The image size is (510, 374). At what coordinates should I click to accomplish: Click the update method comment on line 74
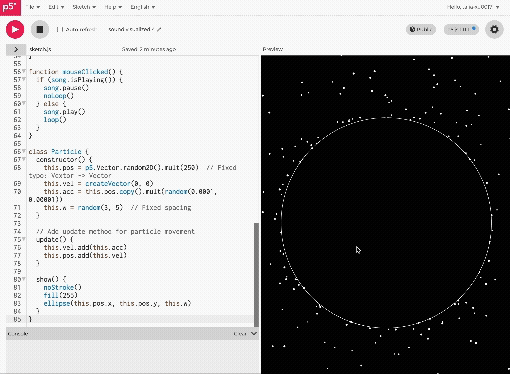(115, 232)
